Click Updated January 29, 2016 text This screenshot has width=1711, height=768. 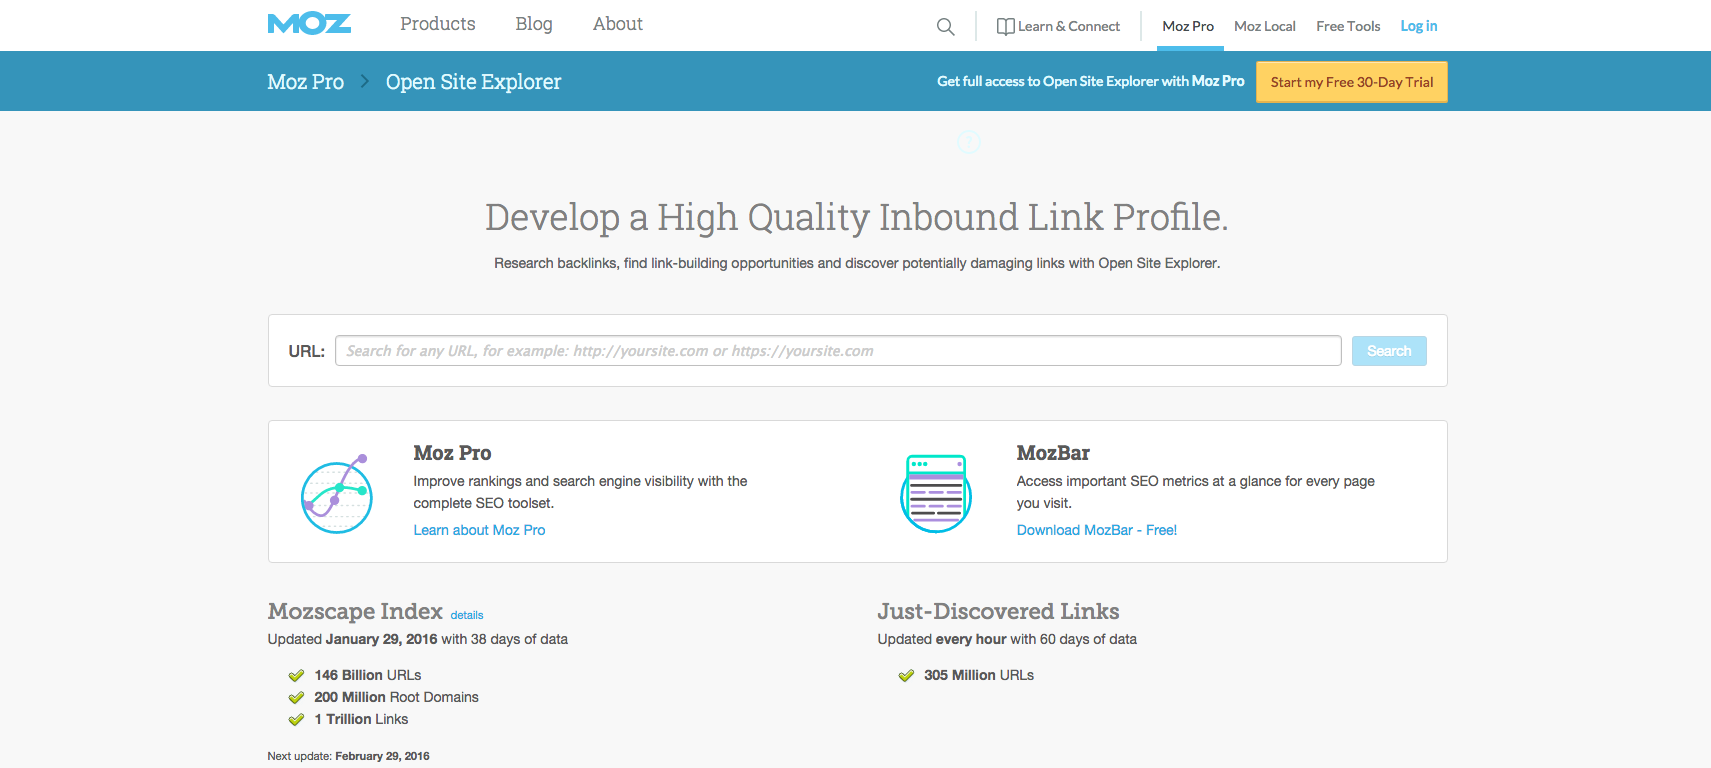352,639
